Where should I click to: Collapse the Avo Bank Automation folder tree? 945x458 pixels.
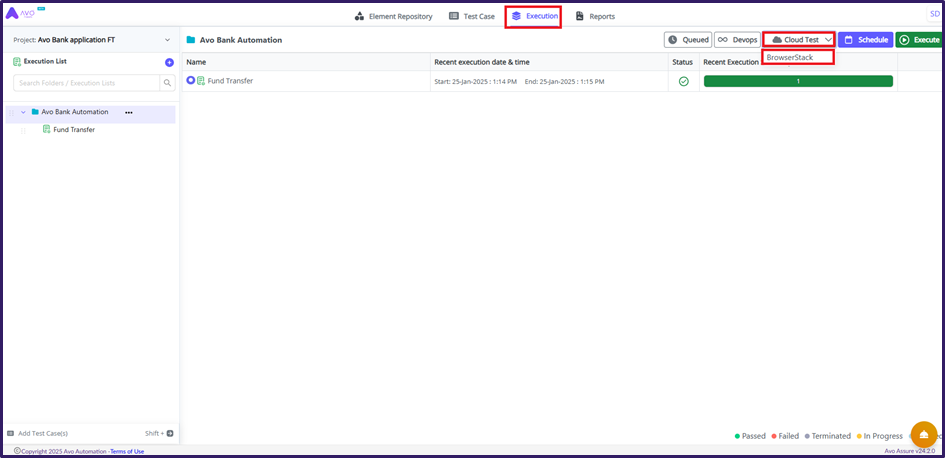click(23, 112)
